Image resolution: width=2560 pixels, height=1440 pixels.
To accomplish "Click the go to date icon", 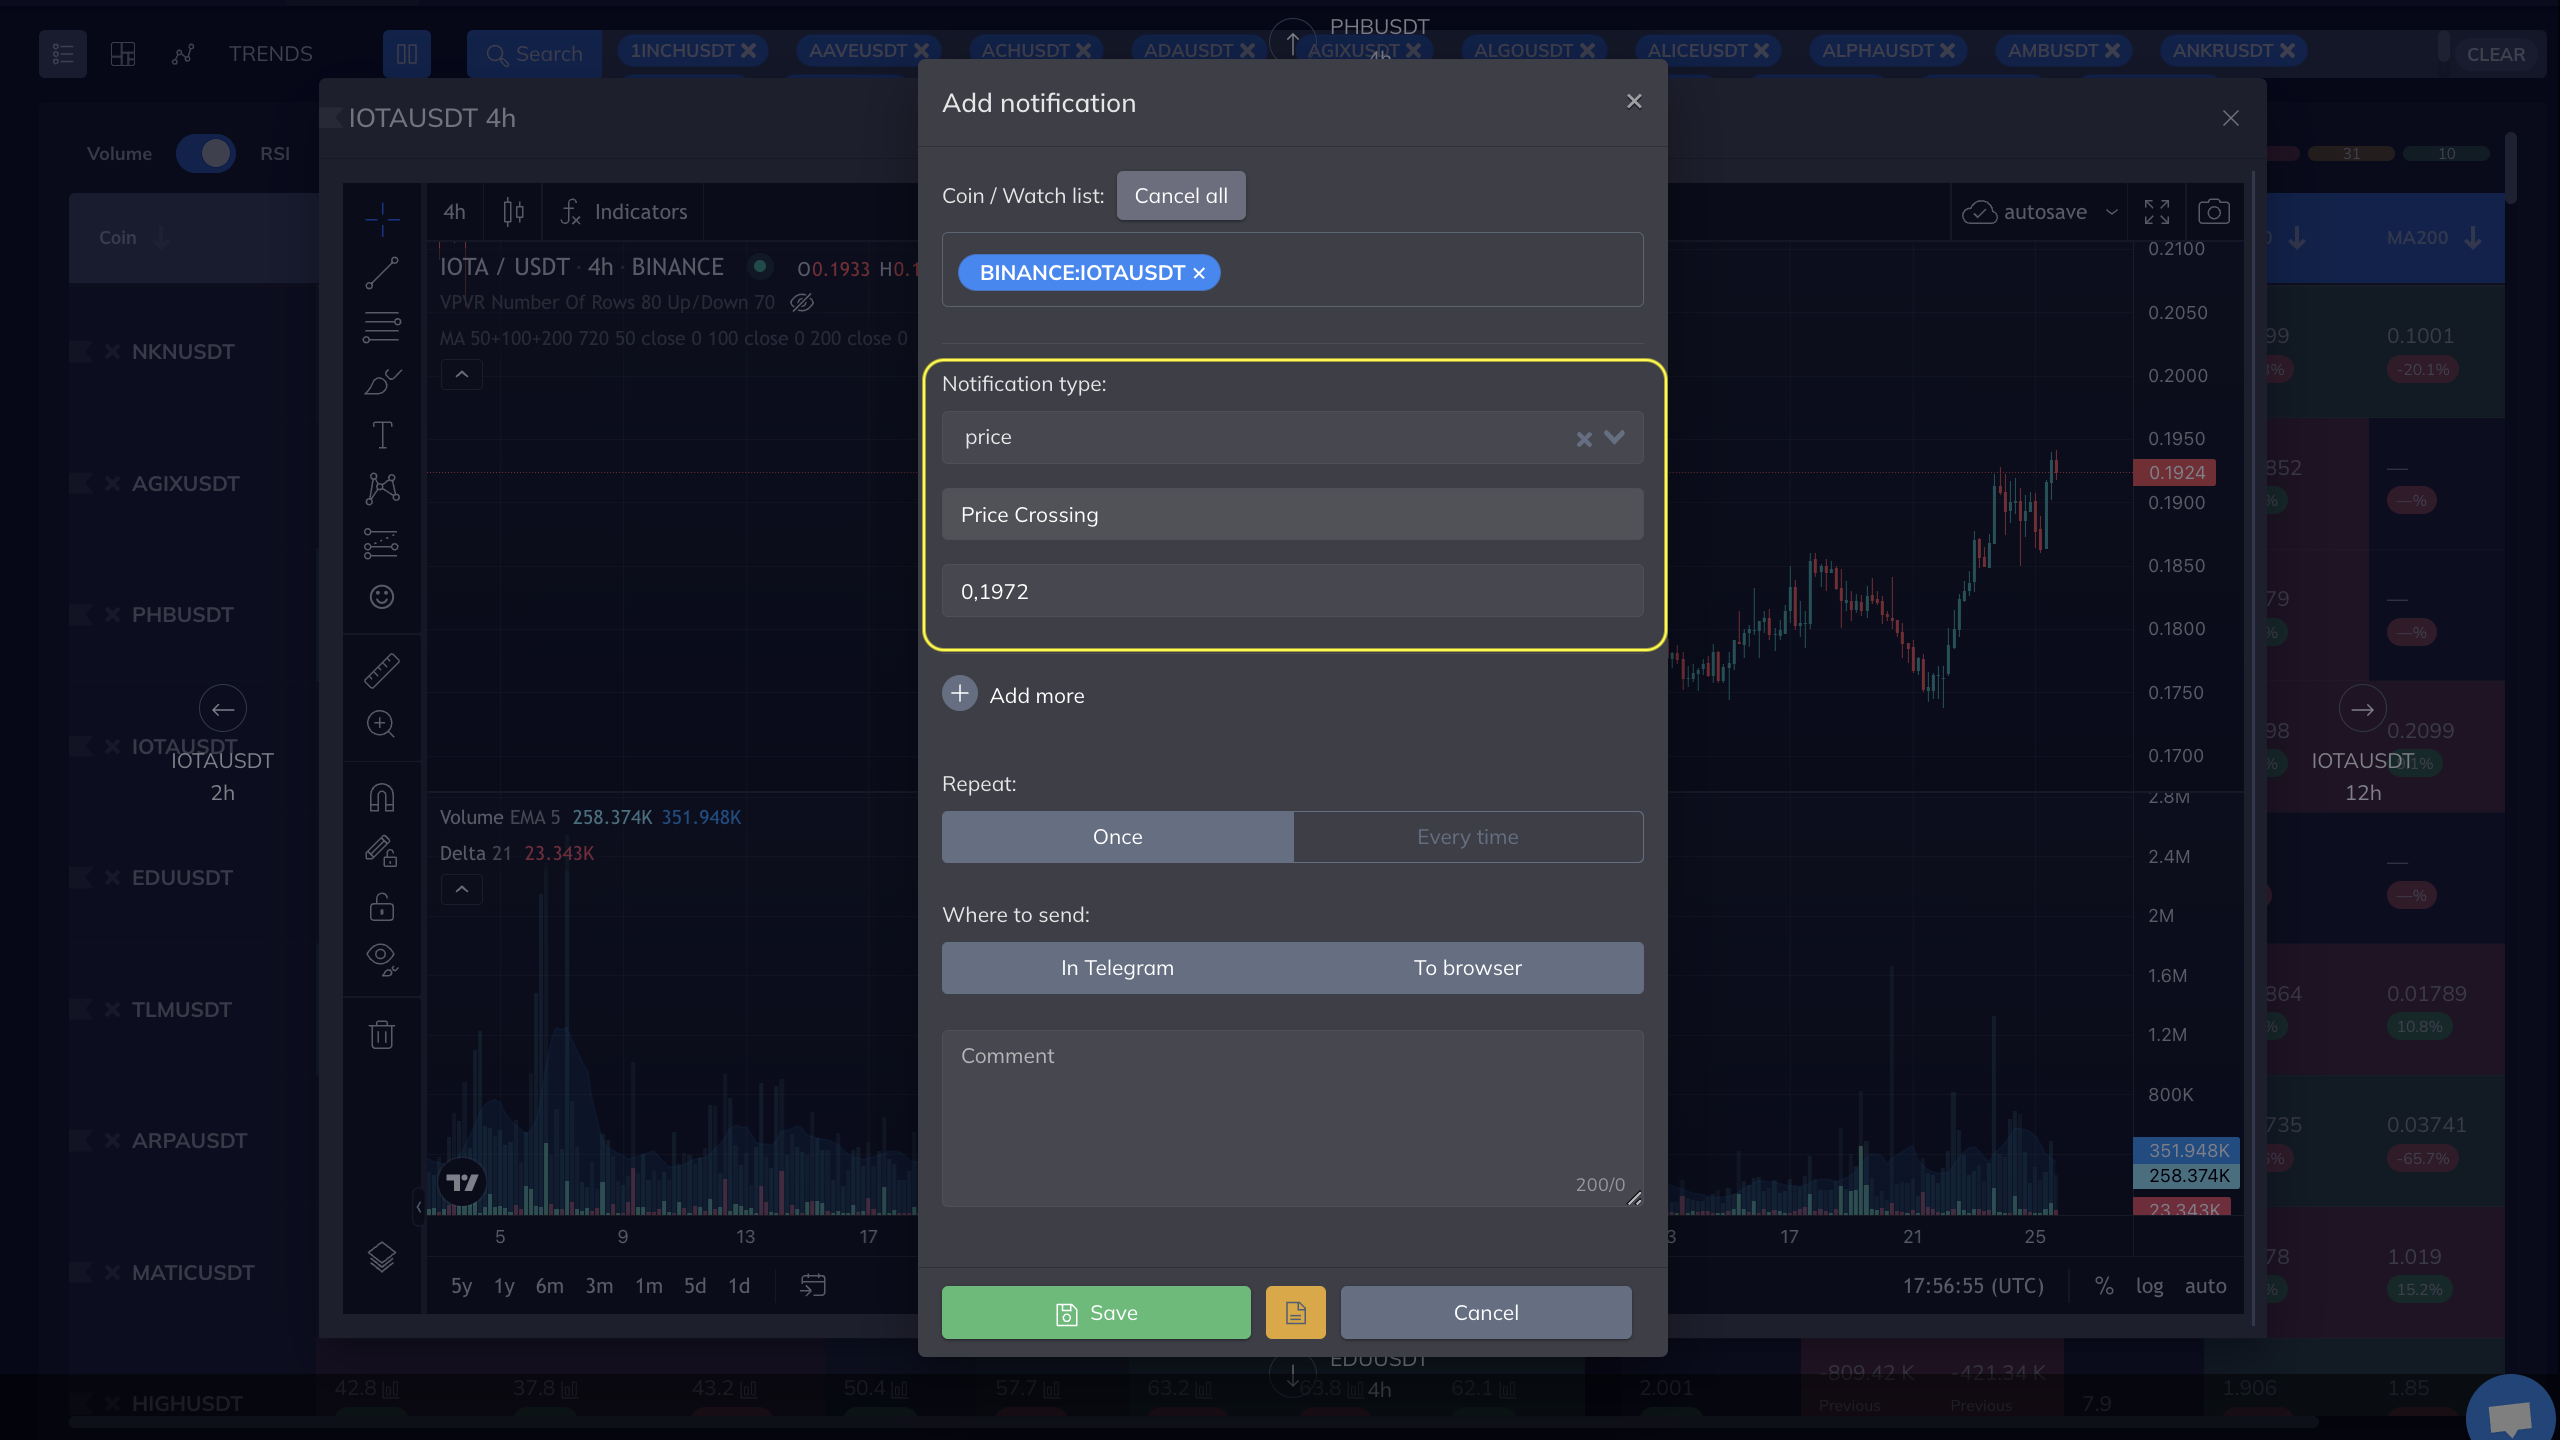I will click(x=813, y=1285).
